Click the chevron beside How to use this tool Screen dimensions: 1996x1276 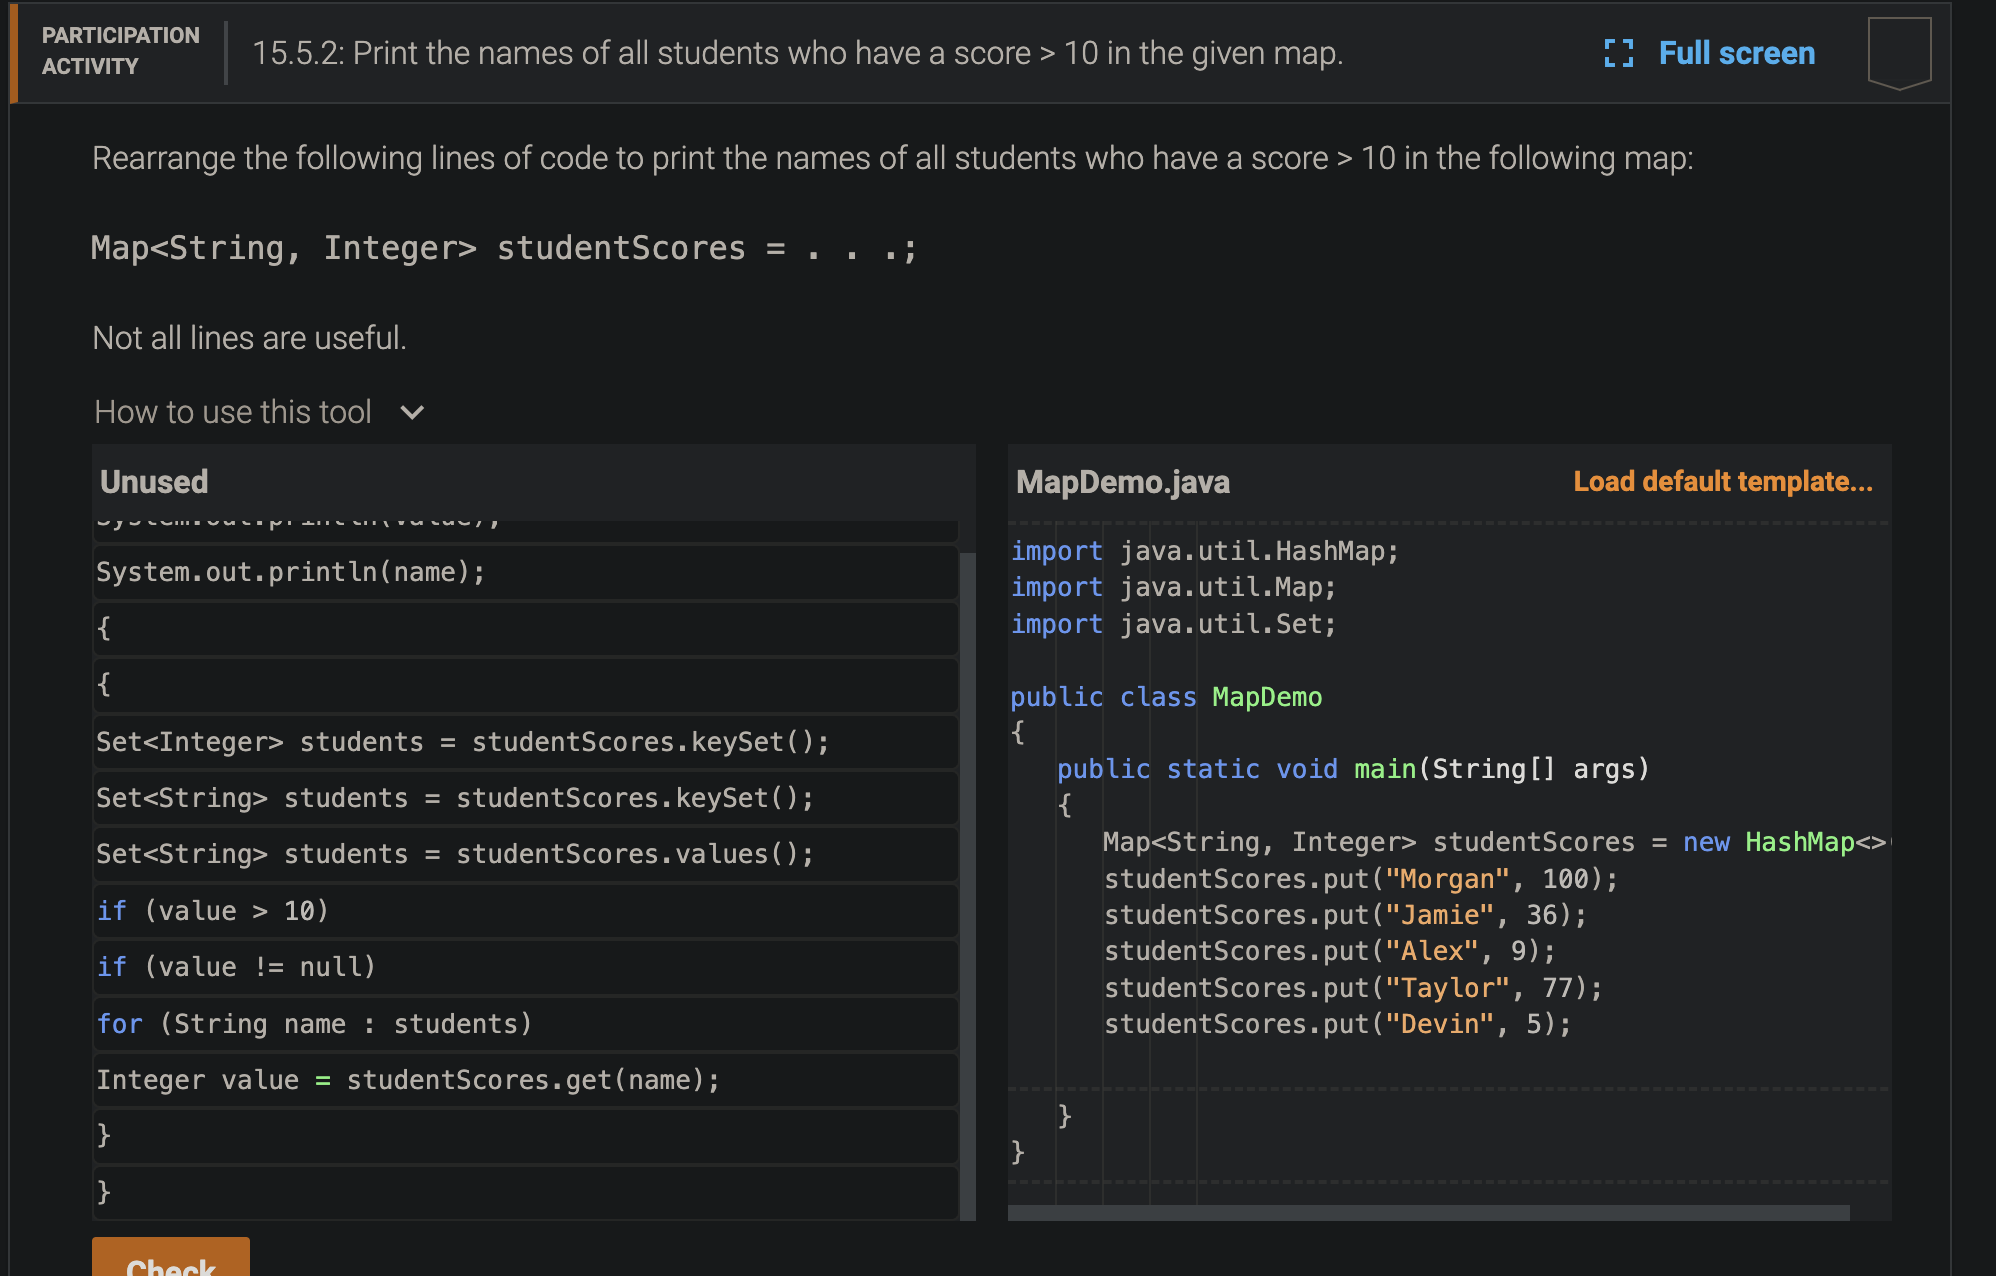(x=410, y=412)
